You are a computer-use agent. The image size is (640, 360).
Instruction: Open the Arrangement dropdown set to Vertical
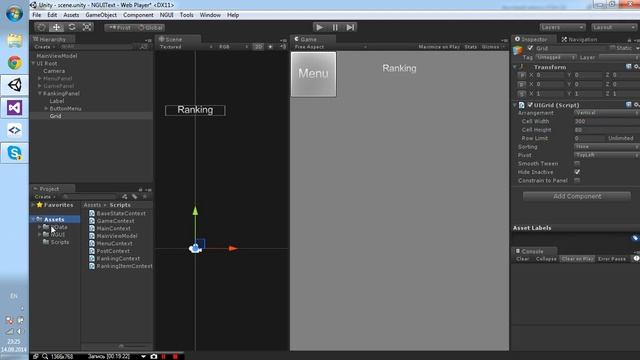click(x=607, y=113)
